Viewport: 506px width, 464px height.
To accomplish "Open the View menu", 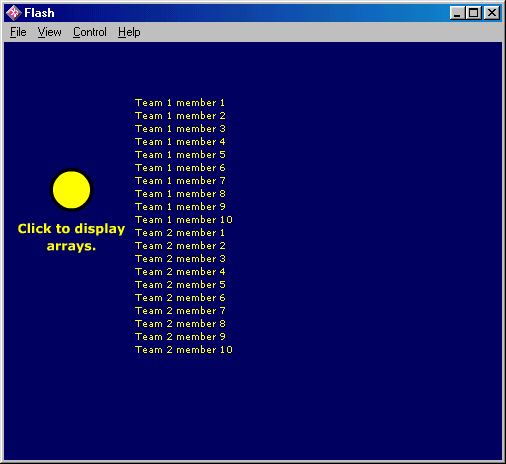I will click(49, 32).
